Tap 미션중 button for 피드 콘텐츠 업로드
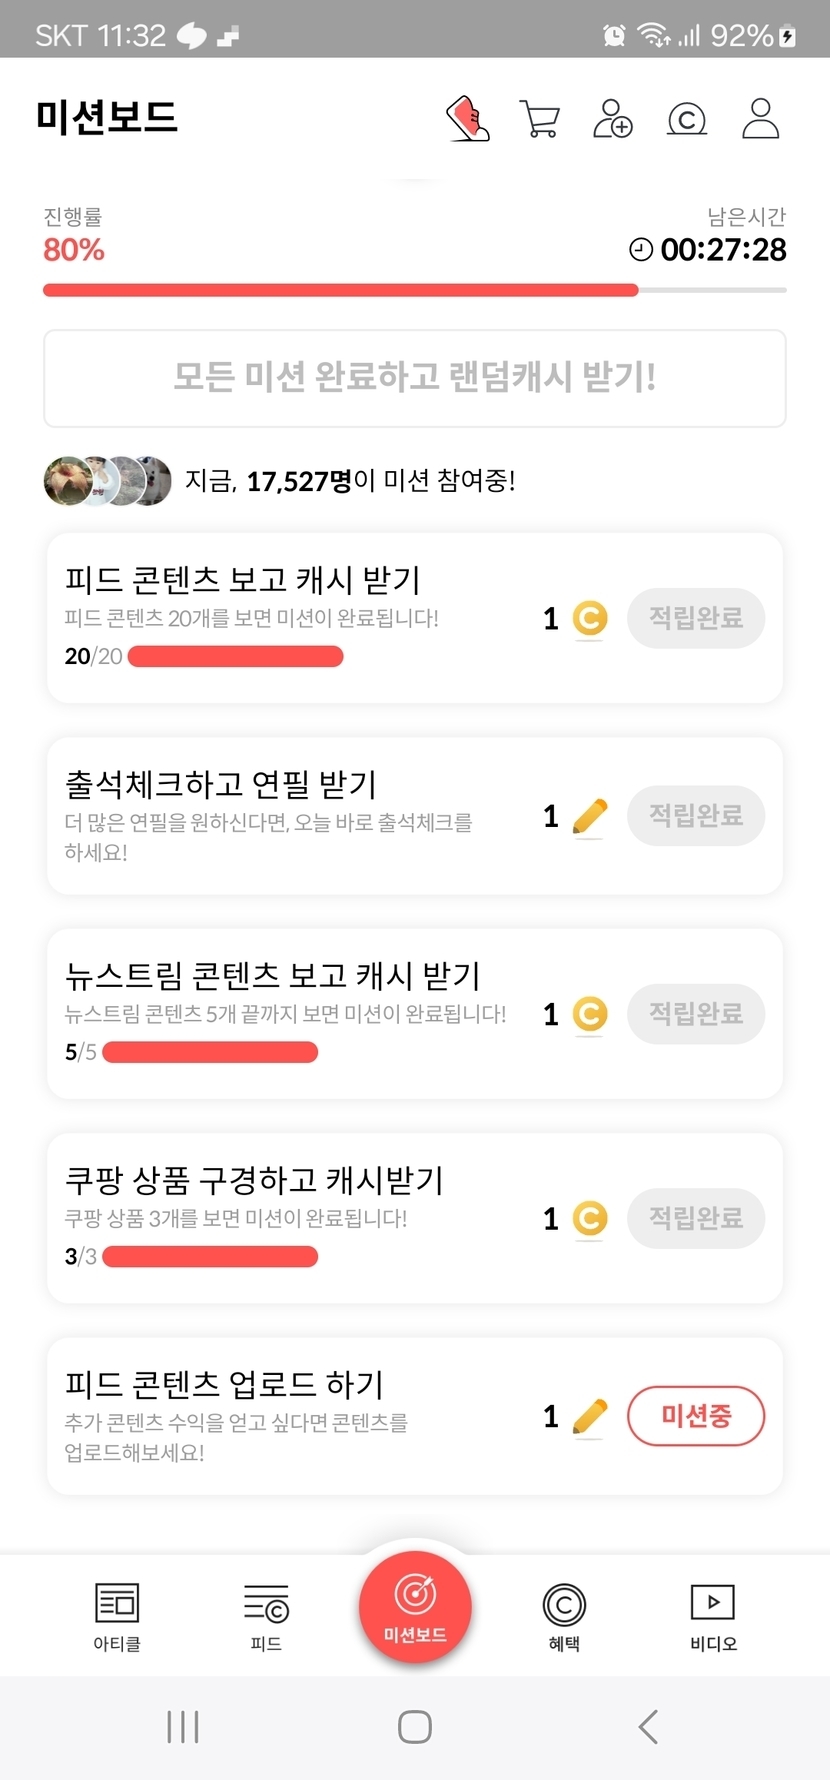830x1780 pixels. point(696,1416)
